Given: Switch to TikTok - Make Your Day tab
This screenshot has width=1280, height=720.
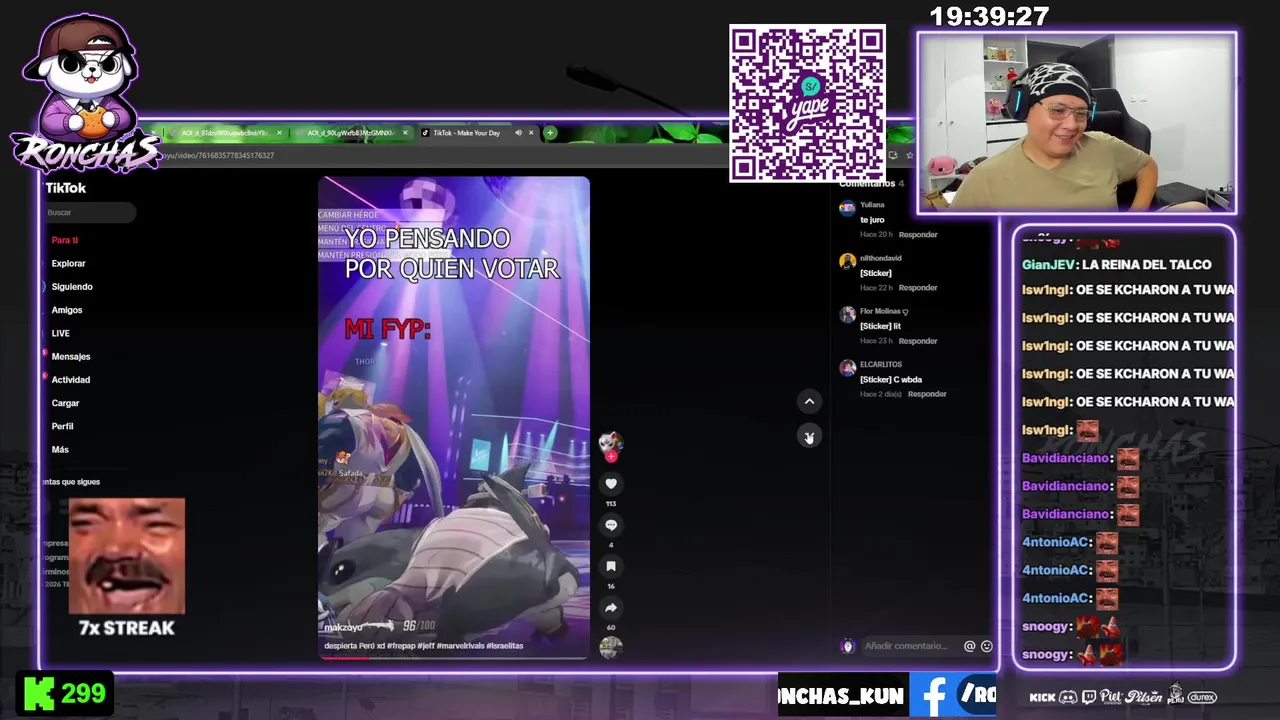Looking at the screenshot, I should [466, 133].
